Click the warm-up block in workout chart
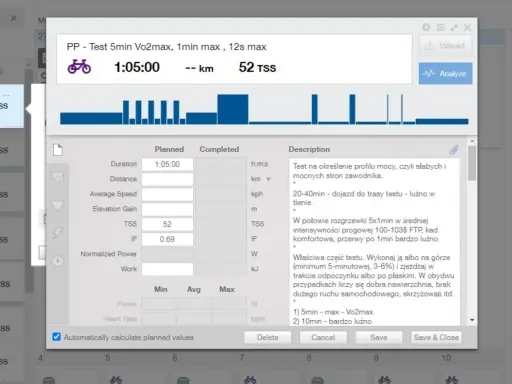Screen dimensions: 512x384 coord(91,118)
